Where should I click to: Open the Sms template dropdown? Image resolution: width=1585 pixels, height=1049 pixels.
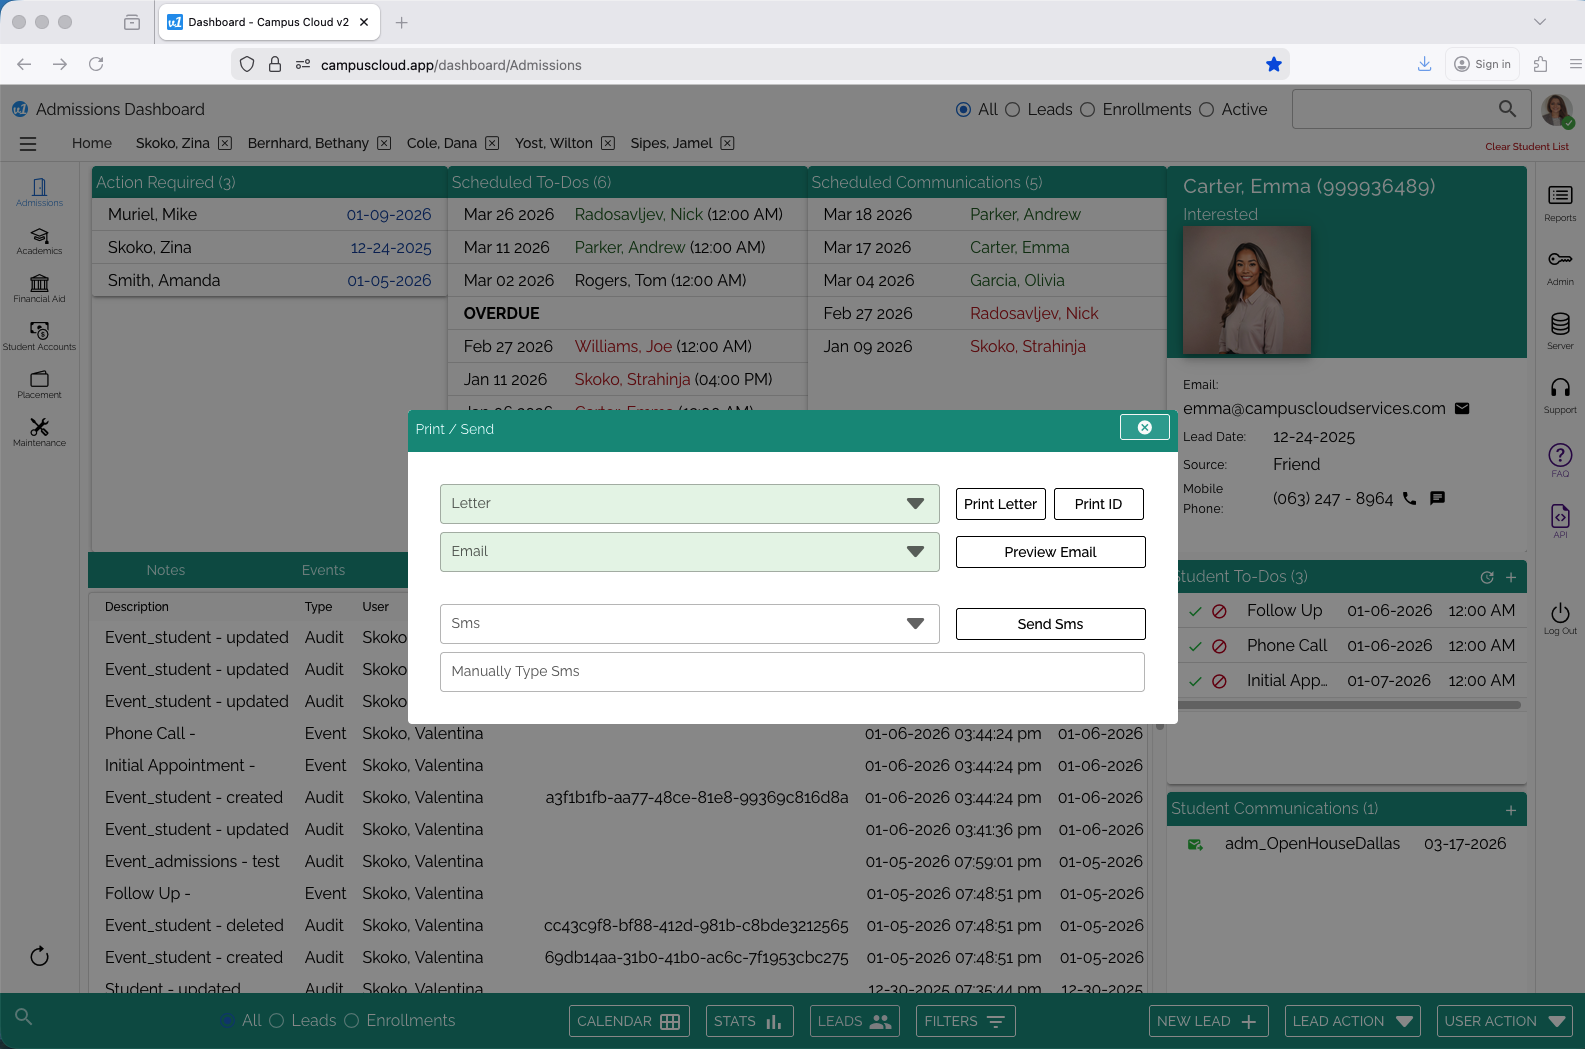pos(689,624)
